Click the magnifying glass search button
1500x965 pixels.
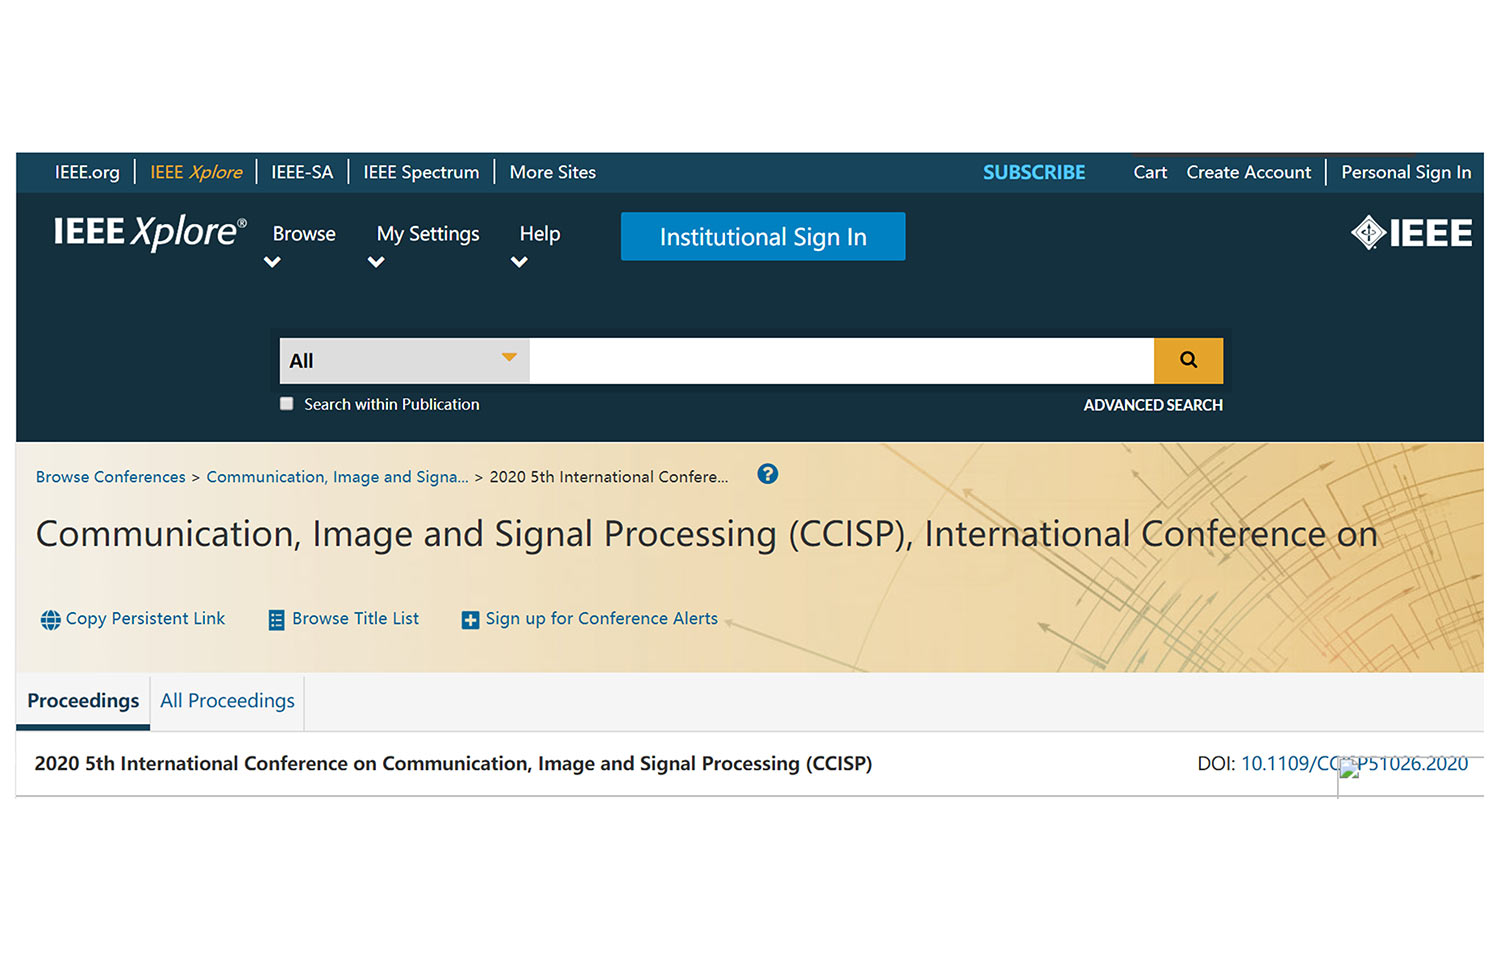(x=1188, y=360)
